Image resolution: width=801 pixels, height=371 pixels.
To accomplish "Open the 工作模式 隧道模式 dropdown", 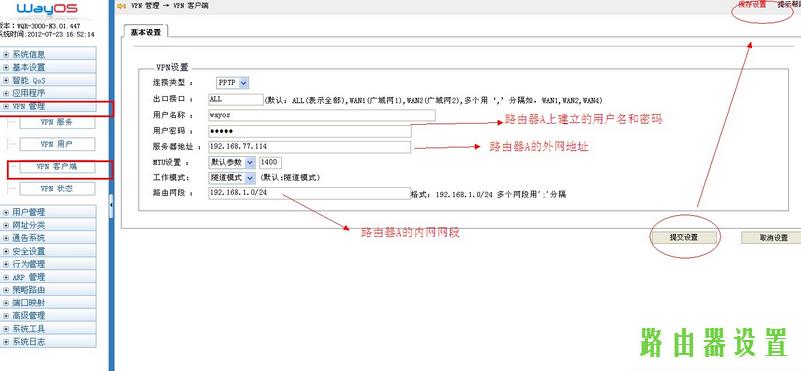I will coord(231,178).
